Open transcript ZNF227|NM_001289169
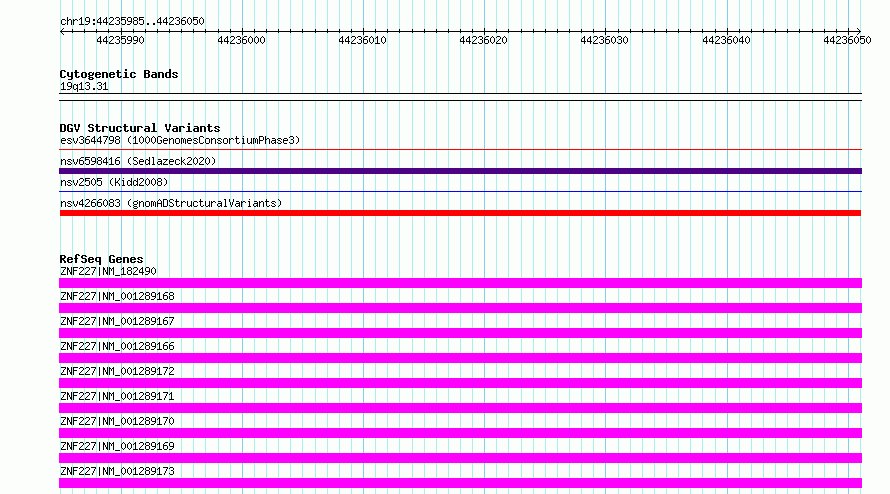Viewport: 890px width, 494px height. (117, 446)
